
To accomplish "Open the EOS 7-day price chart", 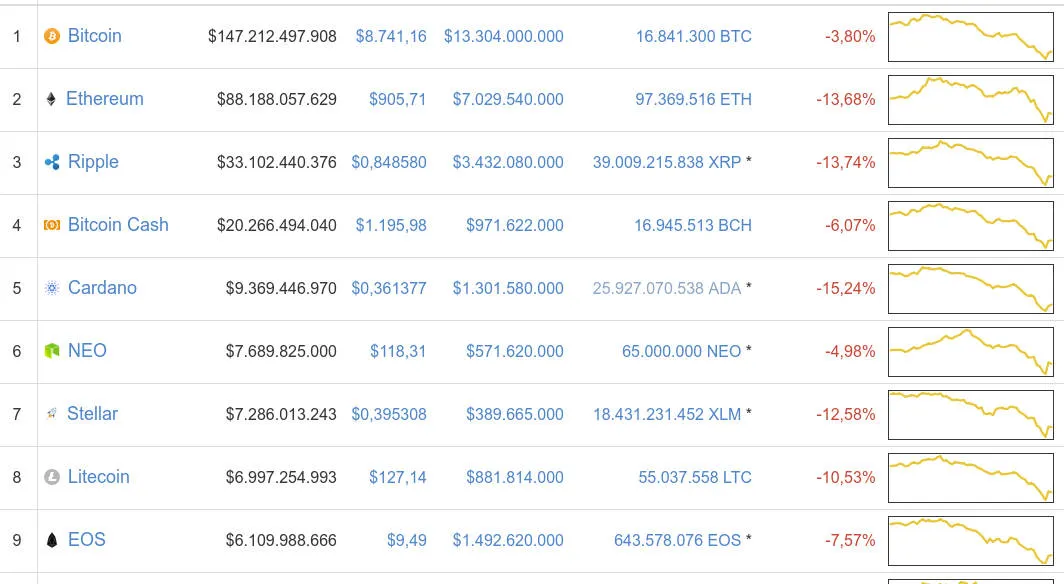I will pyautogui.click(x=971, y=541).
